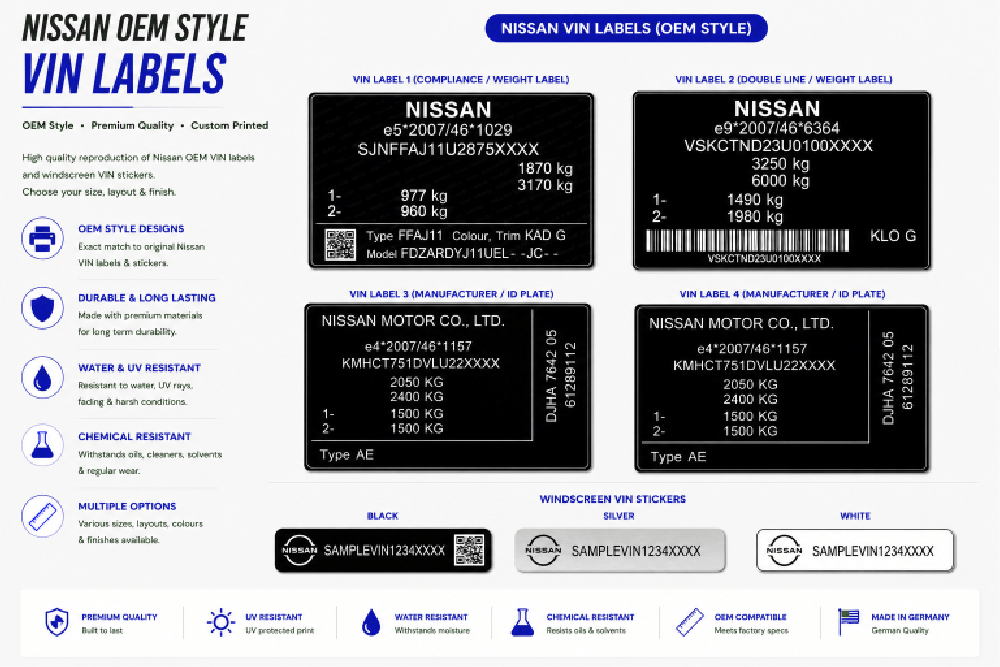Screen dimensions: 1000x667
Task: Click the ruler icon beside OEM Compatible
Action: coord(689,622)
